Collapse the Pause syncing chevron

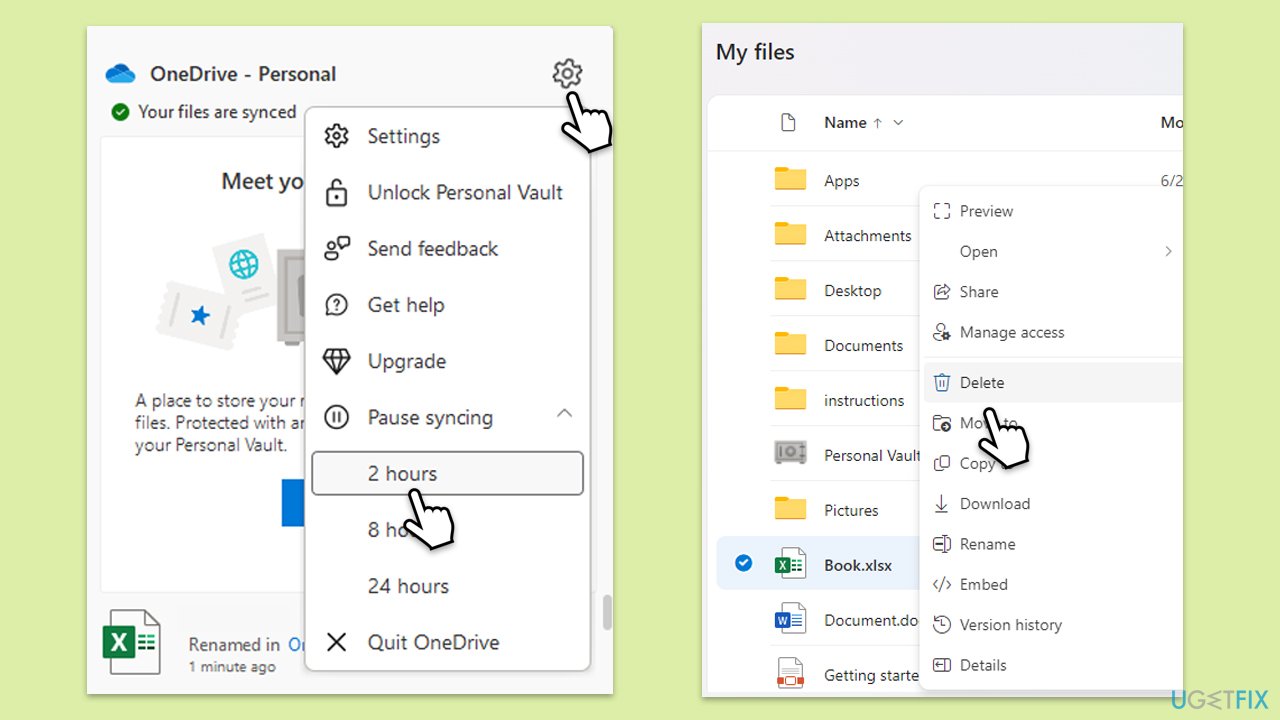coord(564,413)
